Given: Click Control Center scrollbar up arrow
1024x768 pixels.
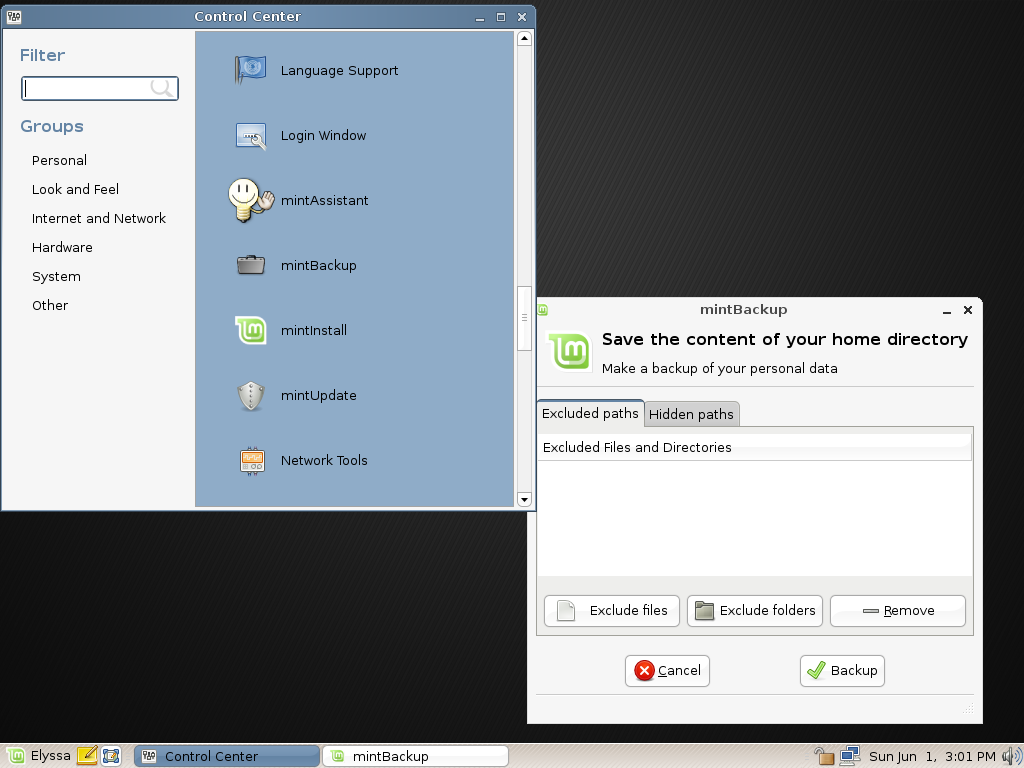Looking at the screenshot, I should point(524,39).
